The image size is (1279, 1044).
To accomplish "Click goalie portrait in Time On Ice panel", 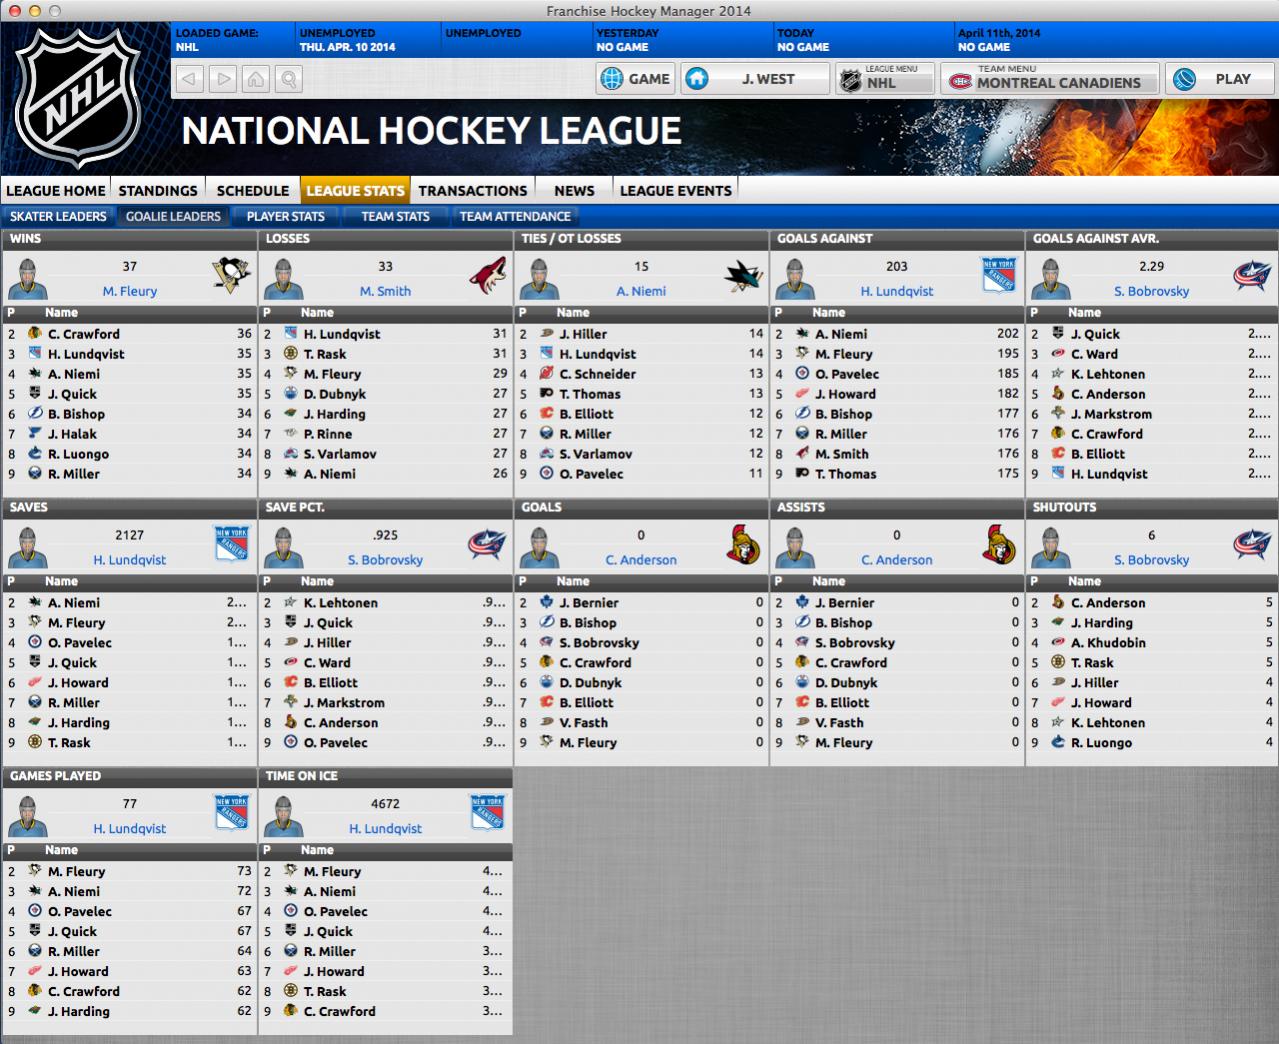I will pyautogui.click(x=284, y=816).
